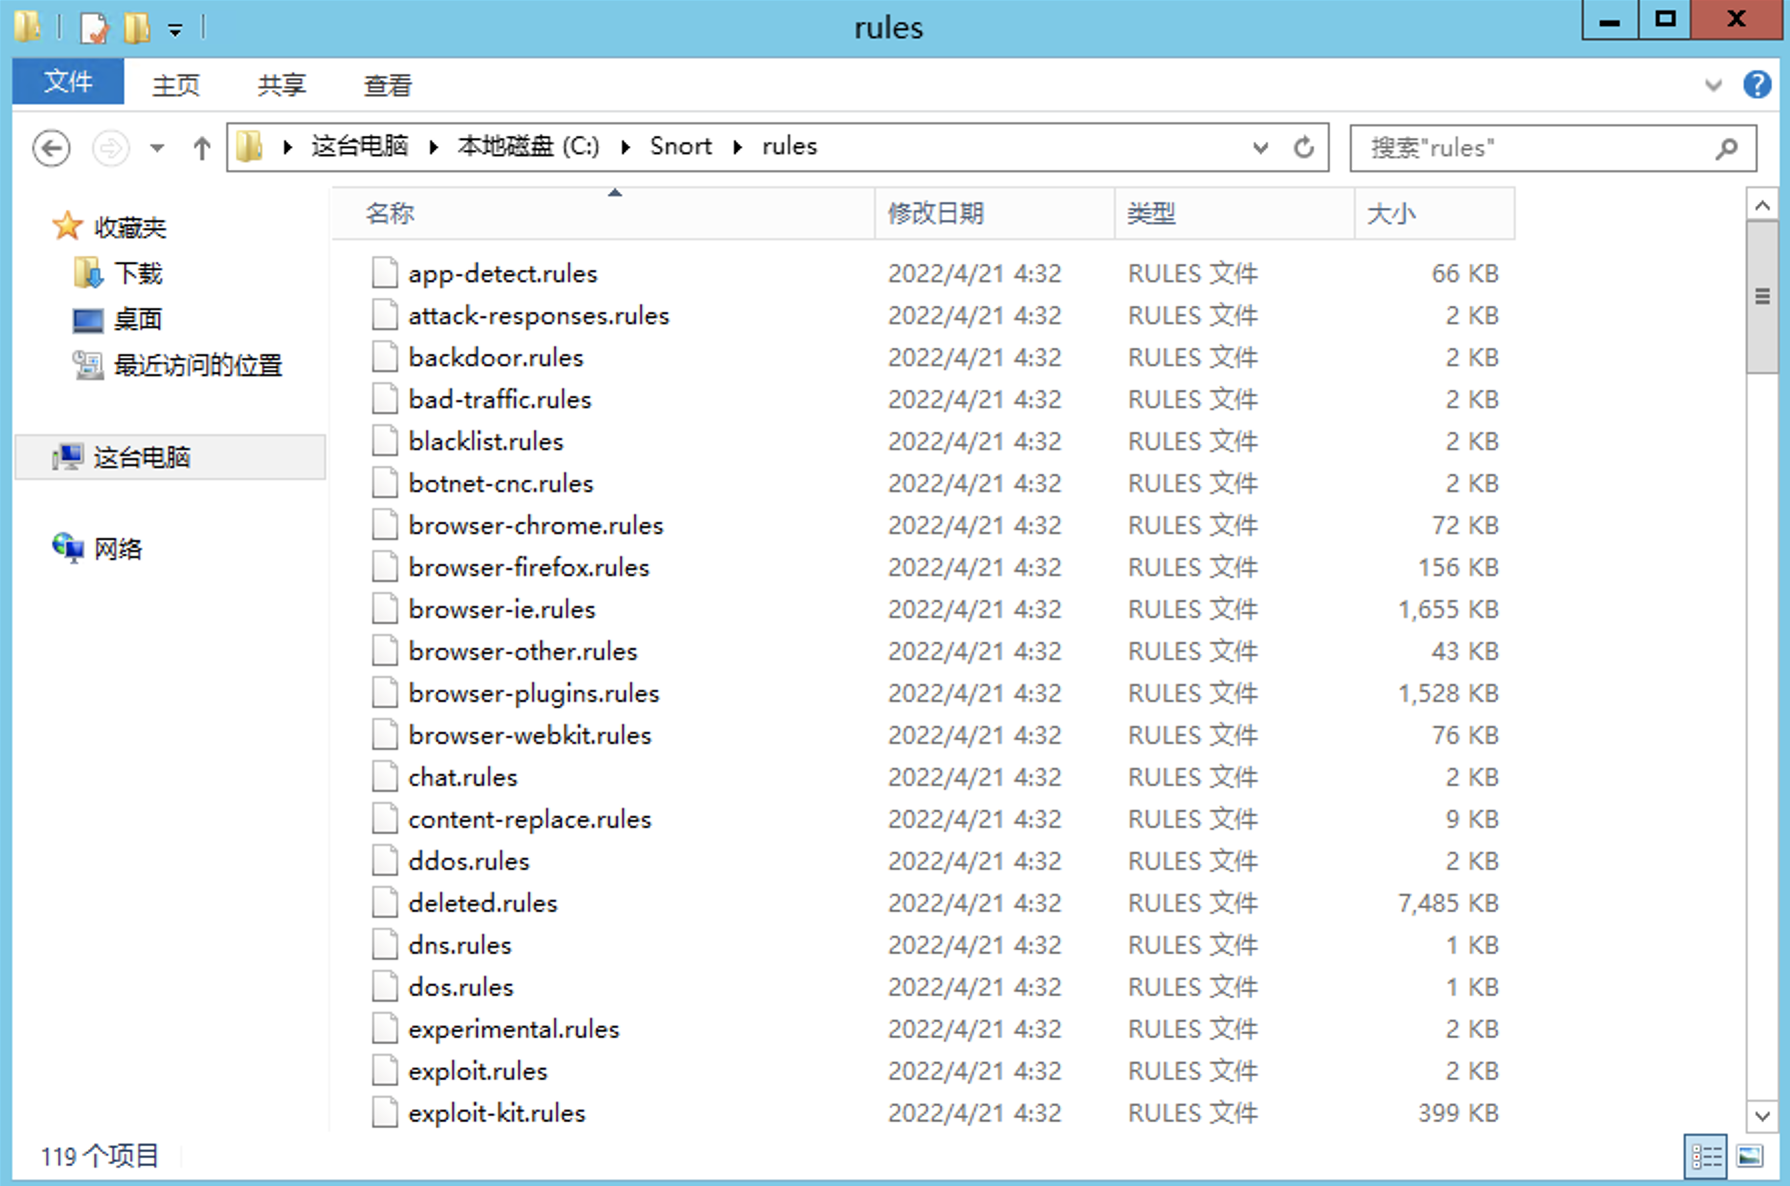Click the 1,655 KB size value
The height and width of the screenshot is (1186, 1790).
click(x=1448, y=609)
